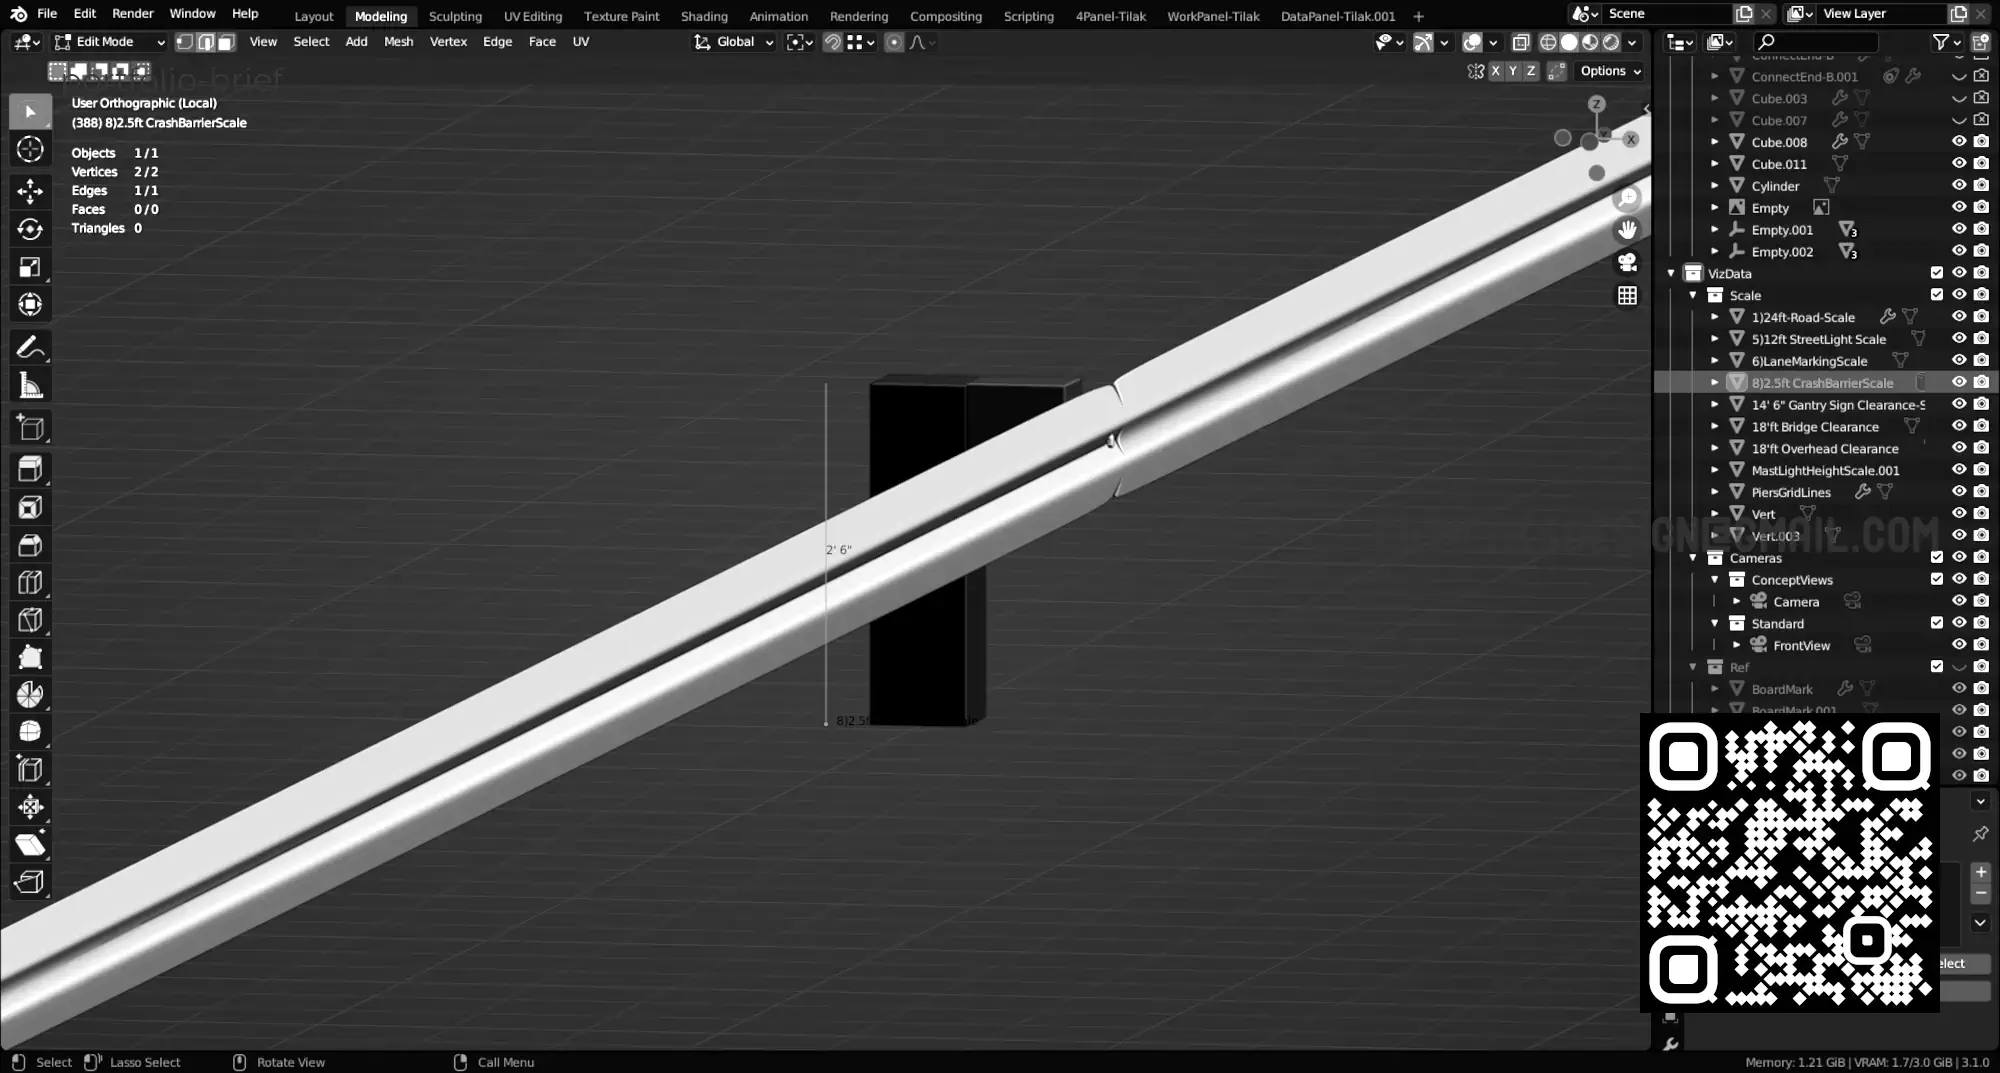Select the Measure tool

(x=30, y=386)
